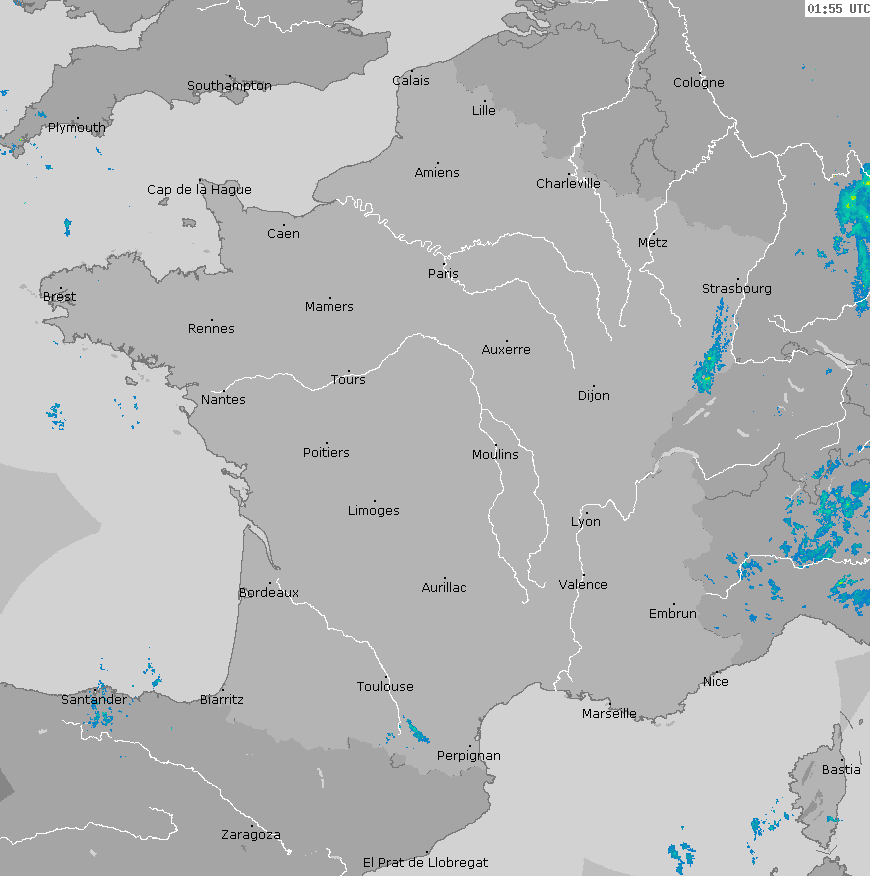Select the Paris city label
Viewport: 870px width, 876px height.
pyautogui.click(x=443, y=274)
